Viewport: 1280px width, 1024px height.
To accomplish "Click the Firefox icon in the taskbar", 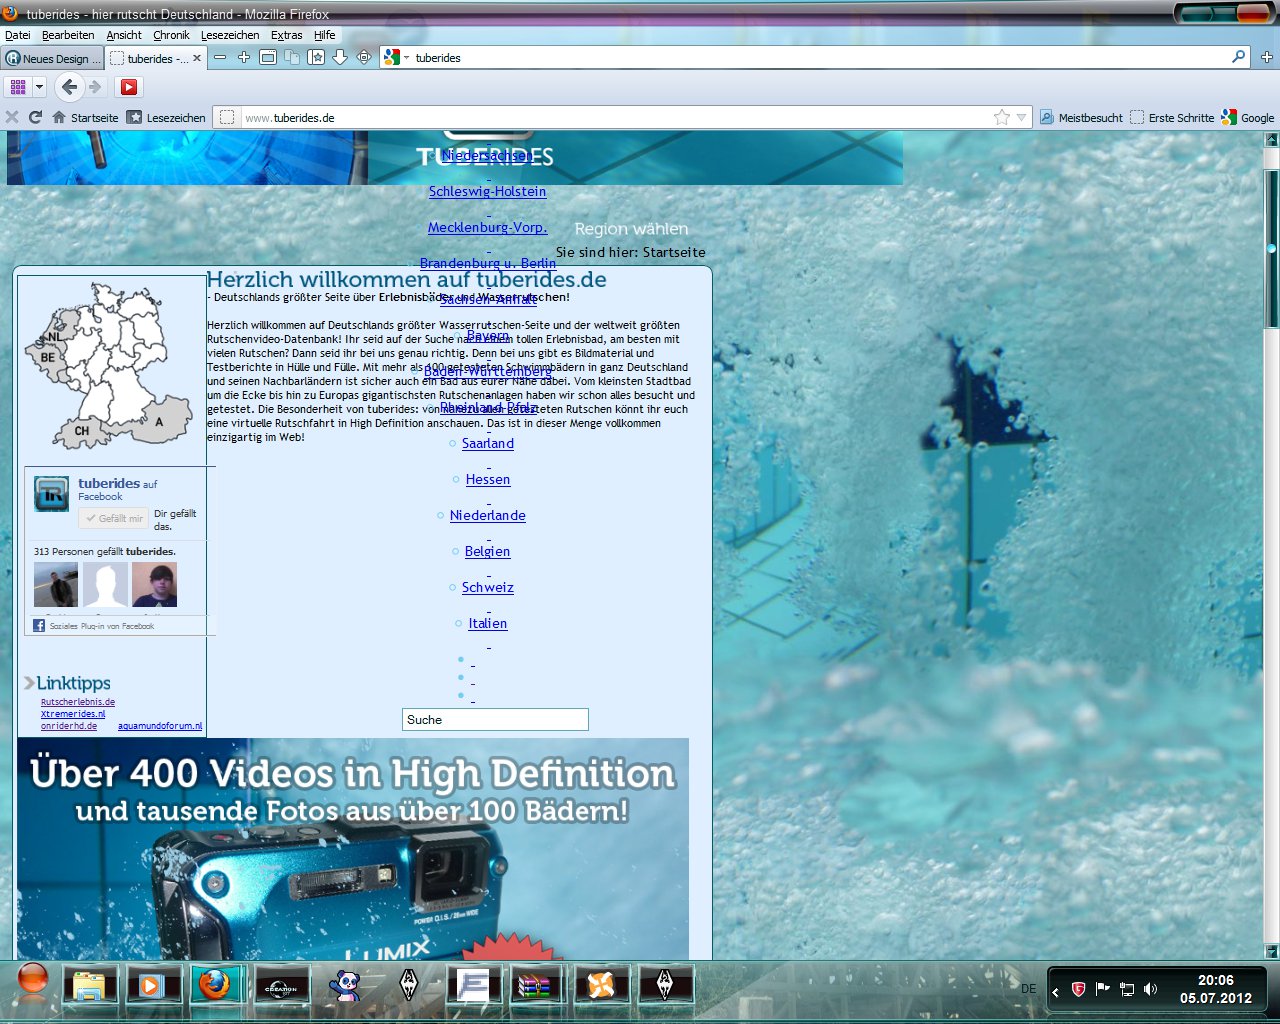I will pos(215,985).
